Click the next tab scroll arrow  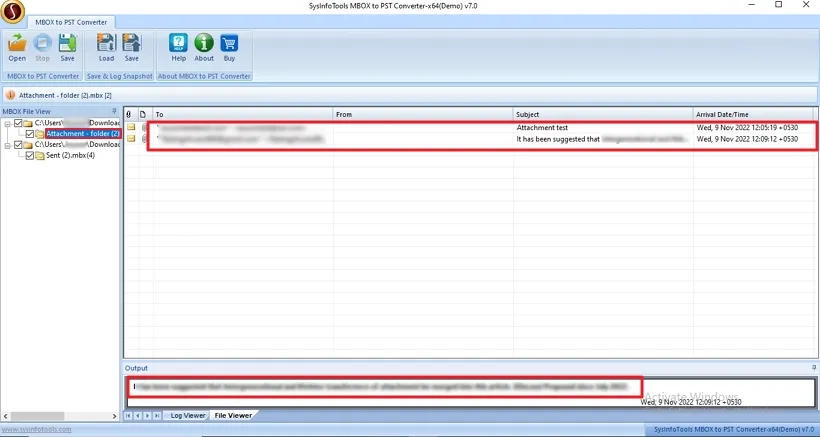[147, 416]
